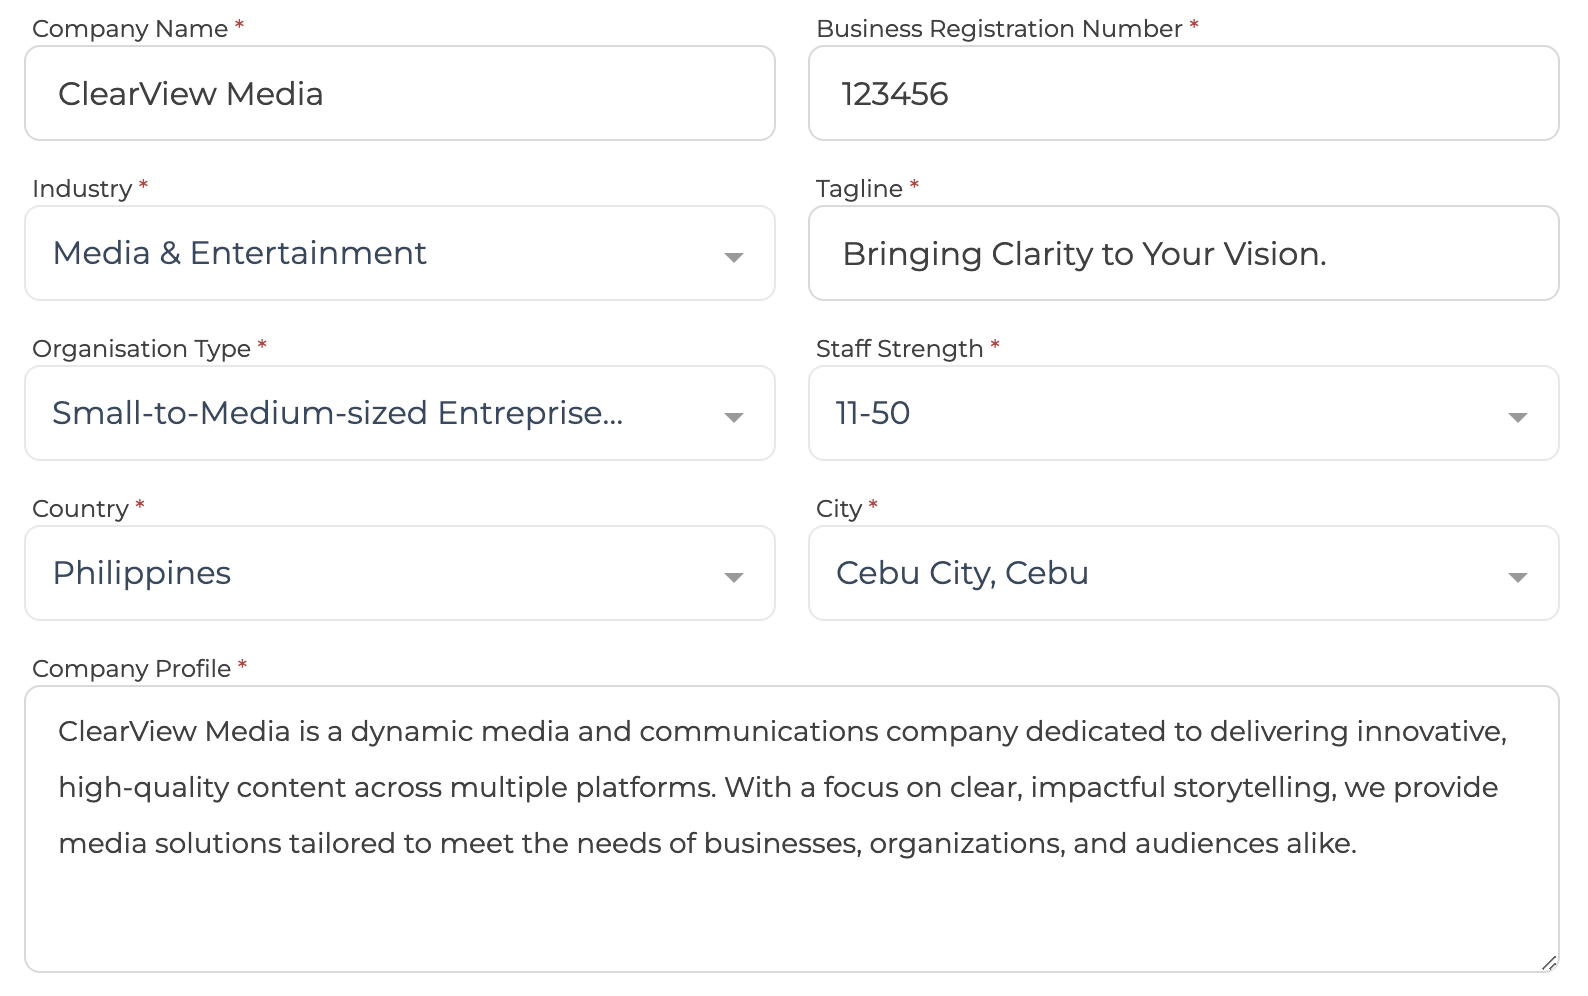Click the Staff Strength dropdown arrow
Viewport: 1588px width, 996px height.
[x=1517, y=417]
